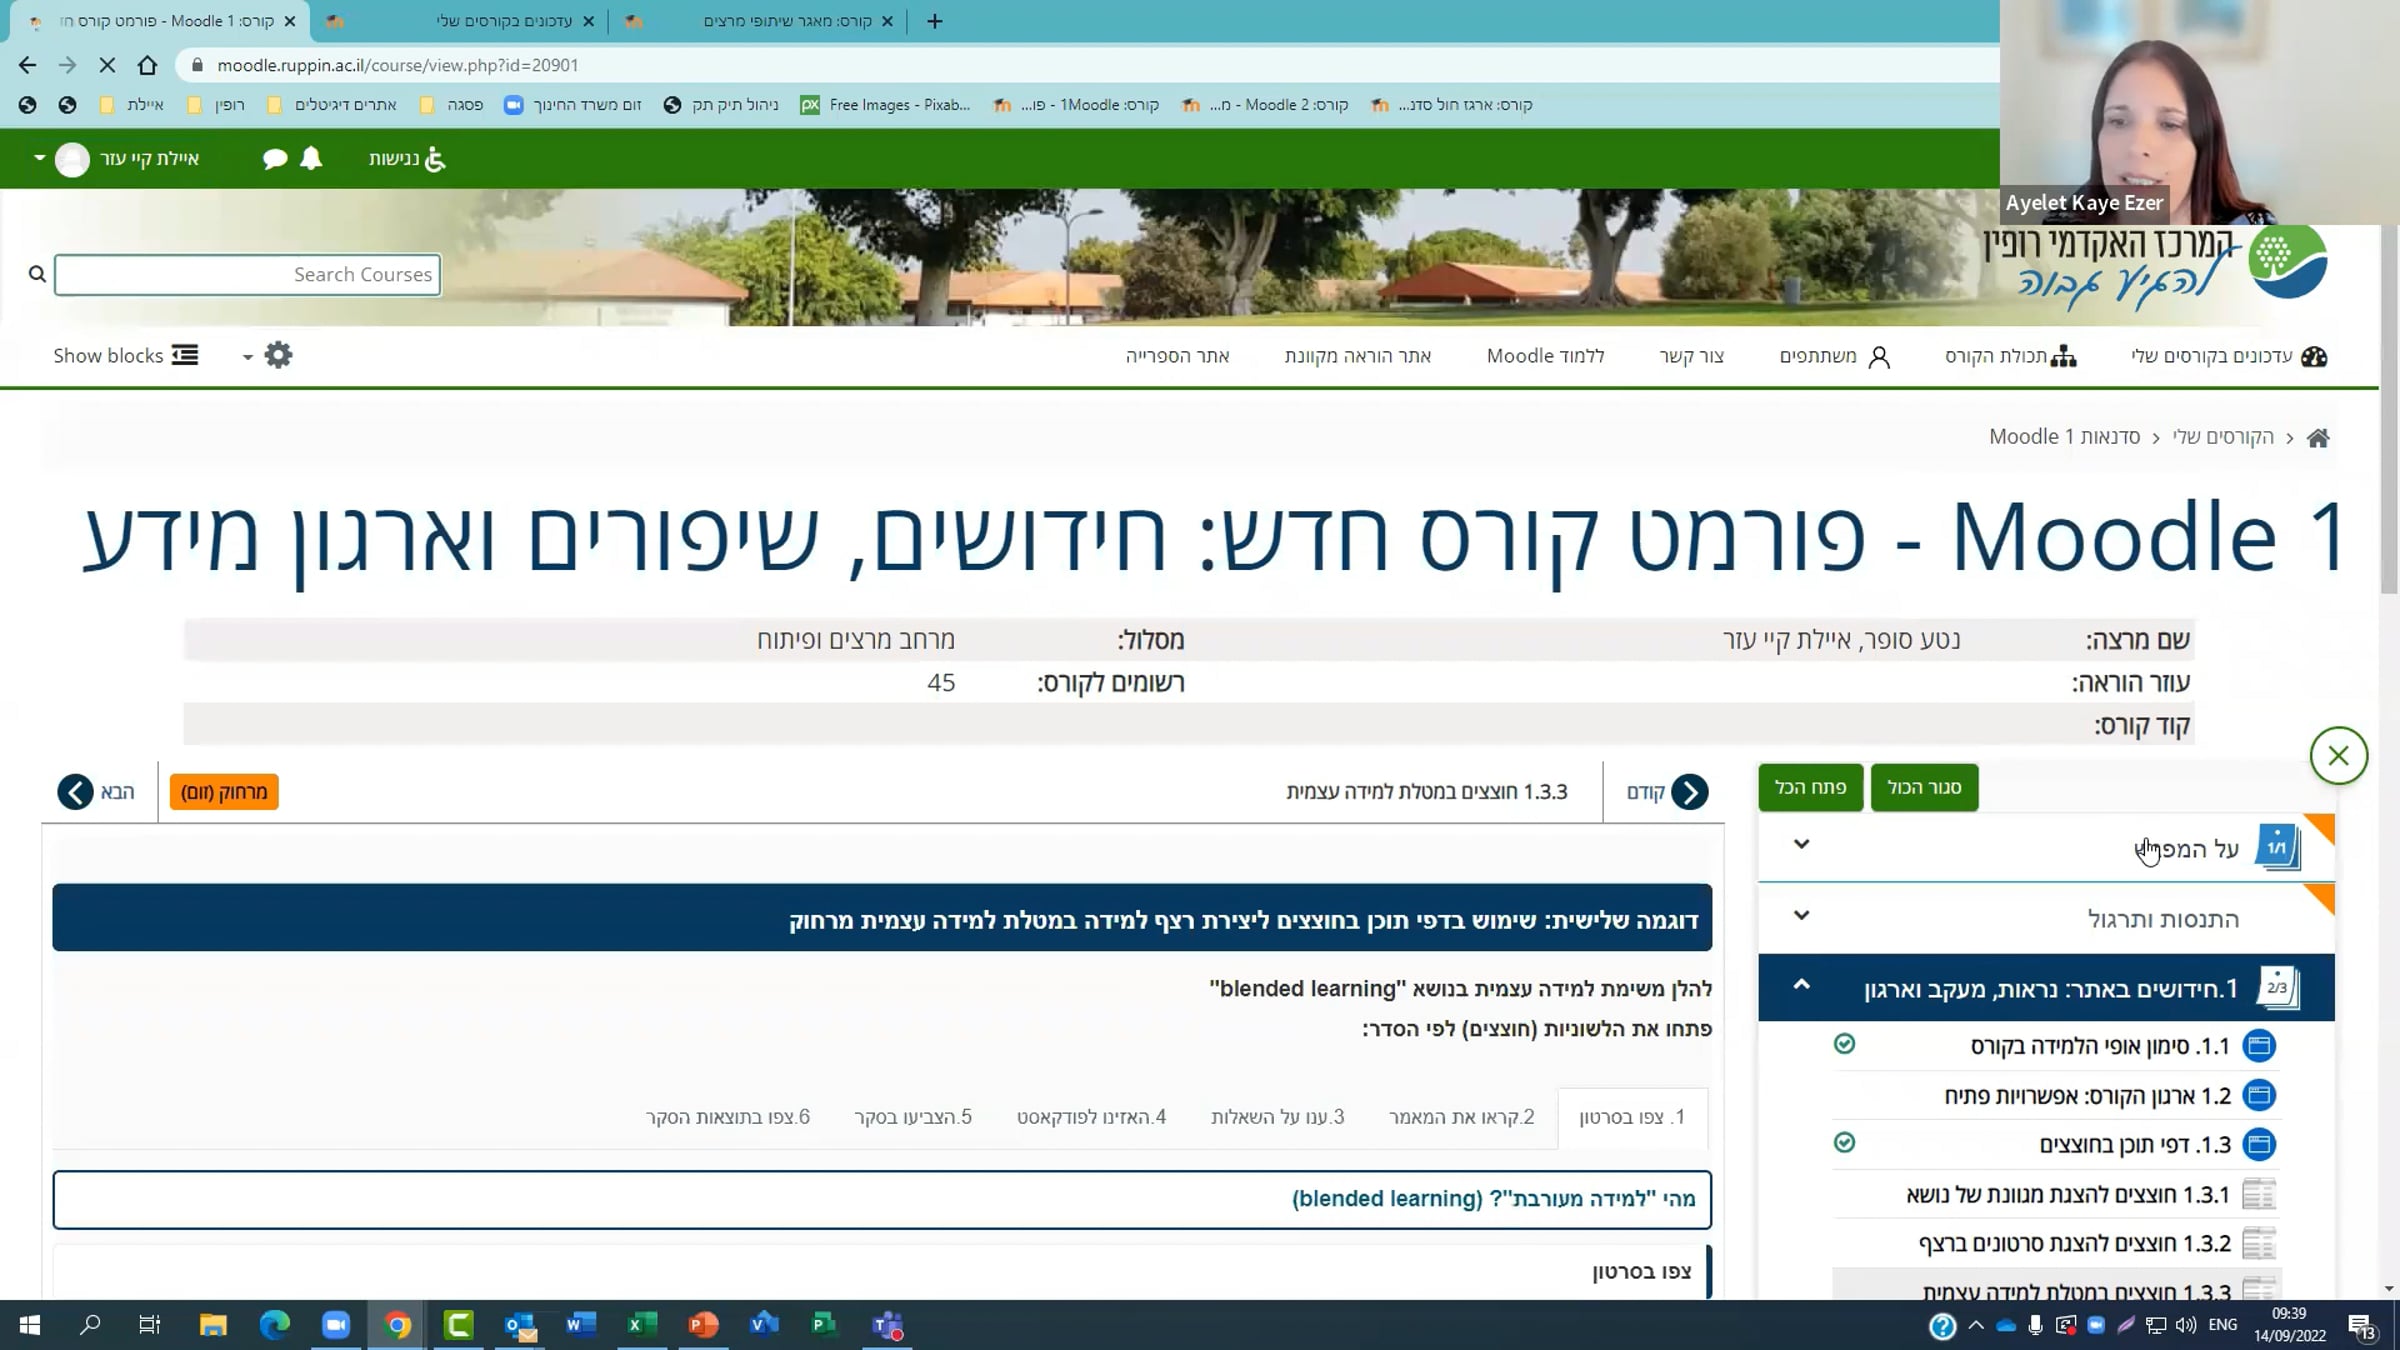Open the אתר הוראה מקוונת link
This screenshot has width=2400, height=1350.
click(1358, 356)
